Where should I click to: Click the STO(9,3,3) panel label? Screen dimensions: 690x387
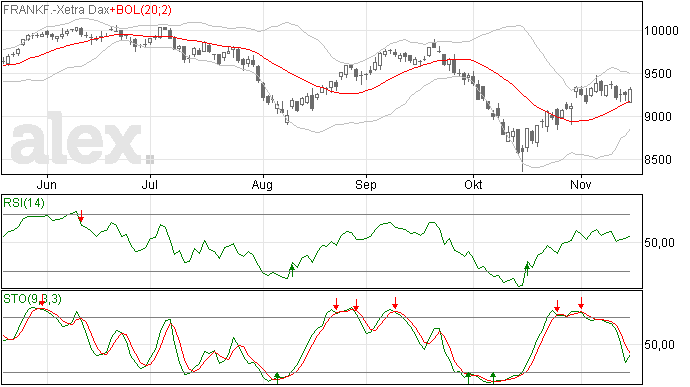[32, 299]
